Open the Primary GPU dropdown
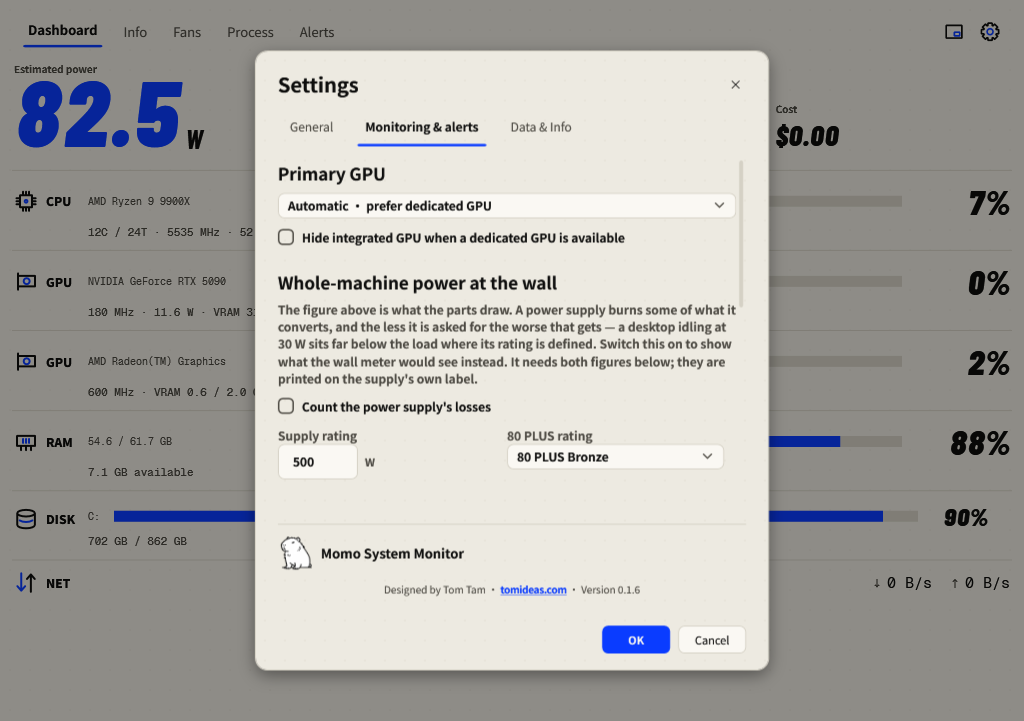This screenshot has height=721, width=1024. click(x=507, y=206)
